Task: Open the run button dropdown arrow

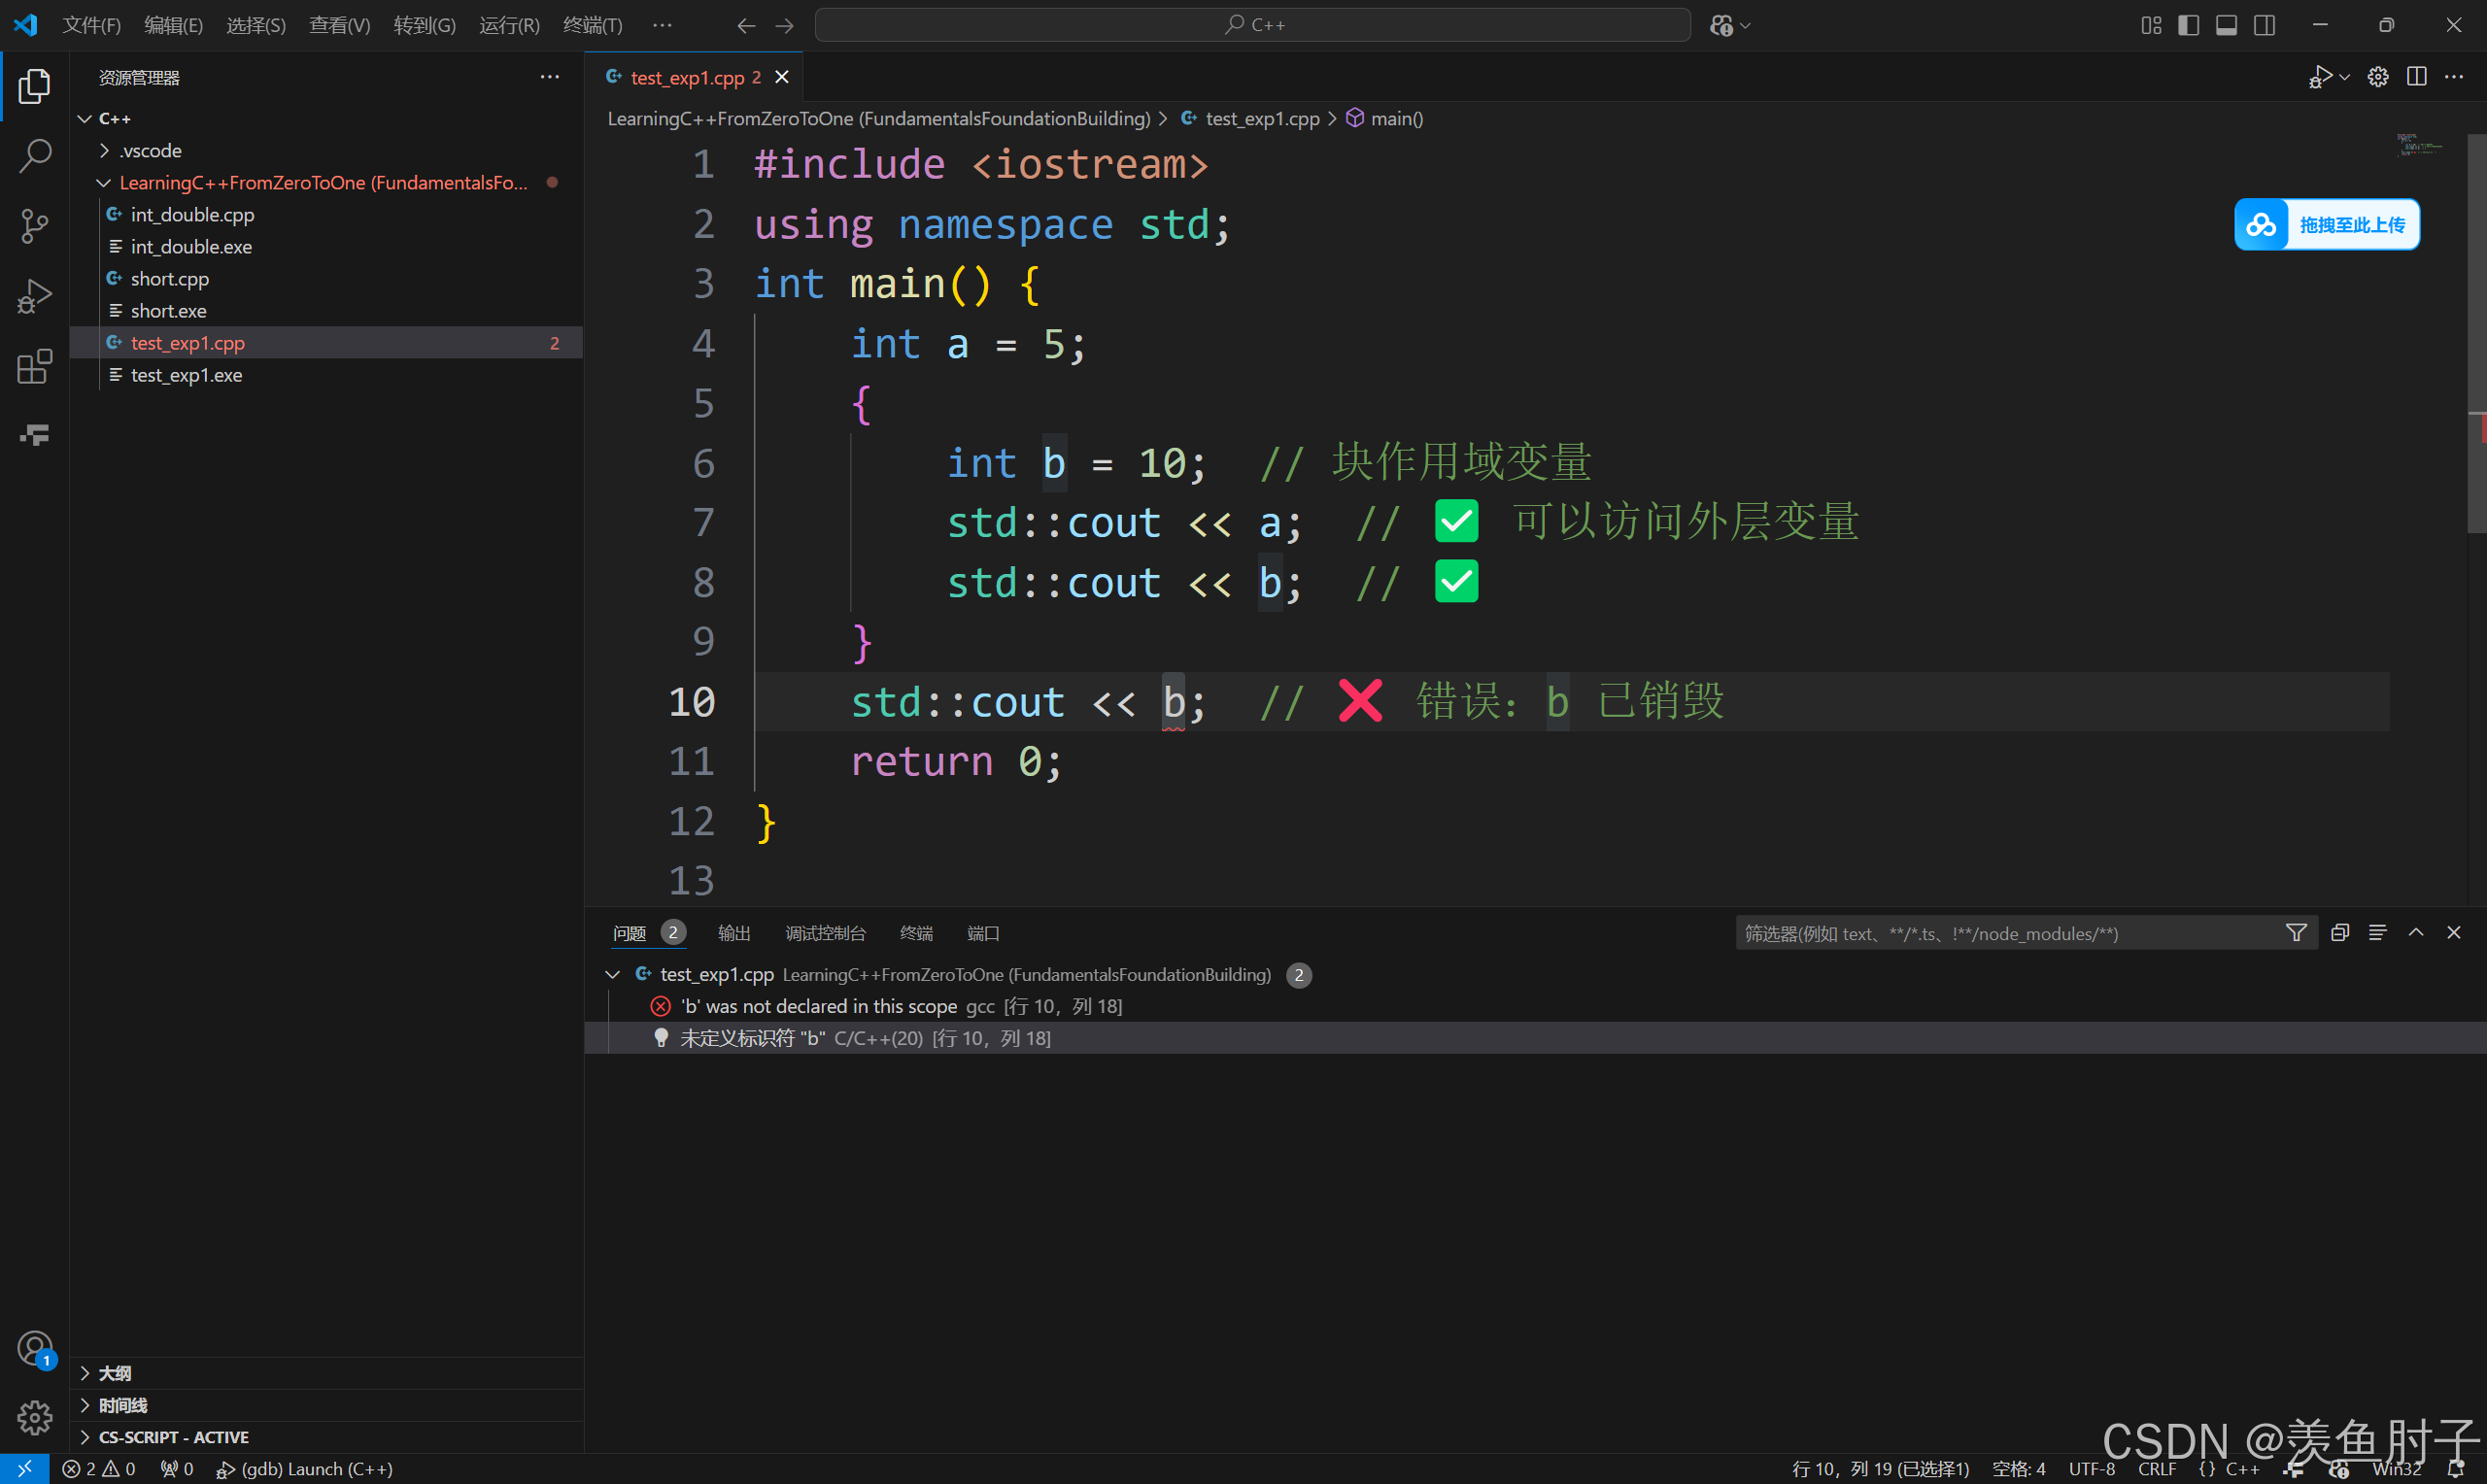Action: click(x=2344, y=77)
